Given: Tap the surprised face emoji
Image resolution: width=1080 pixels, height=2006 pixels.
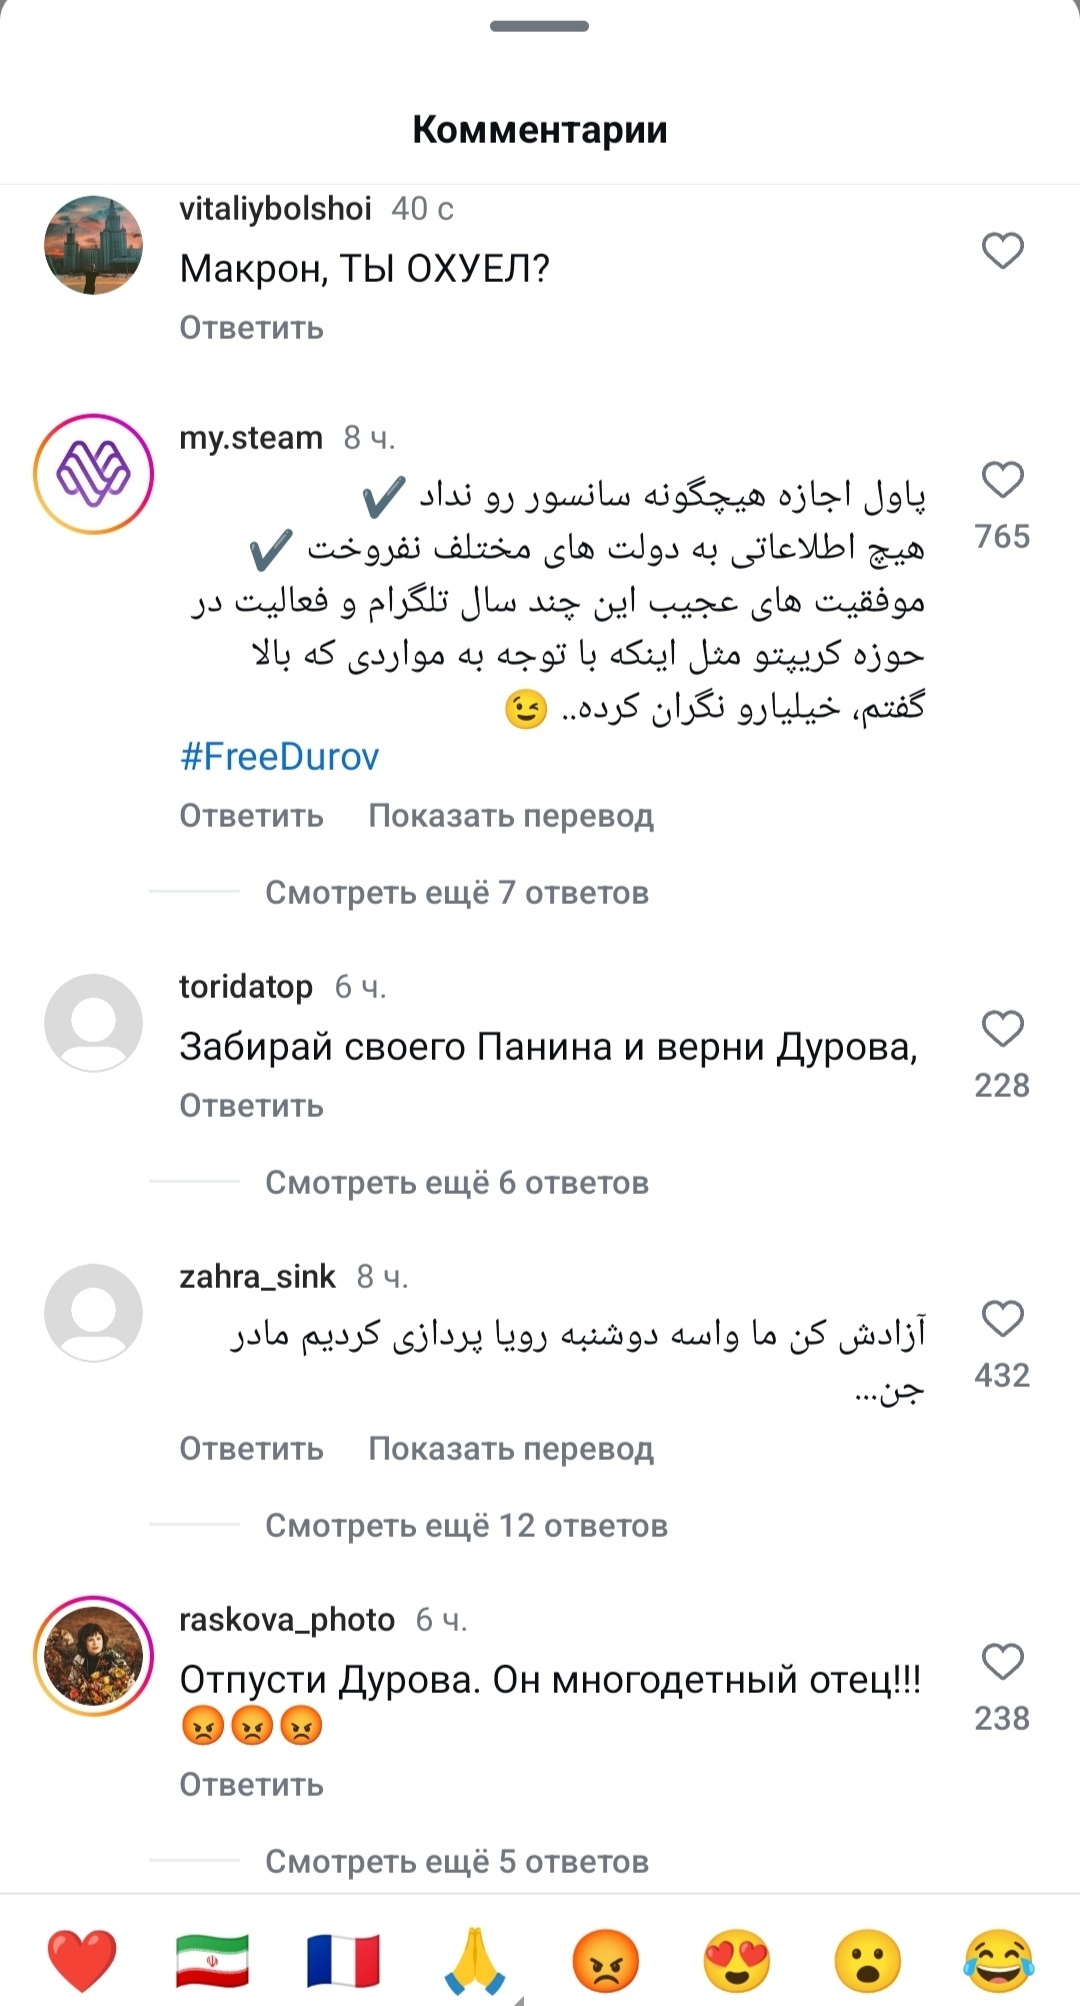Looking at the screenshot, I should tap(867, 1960).
